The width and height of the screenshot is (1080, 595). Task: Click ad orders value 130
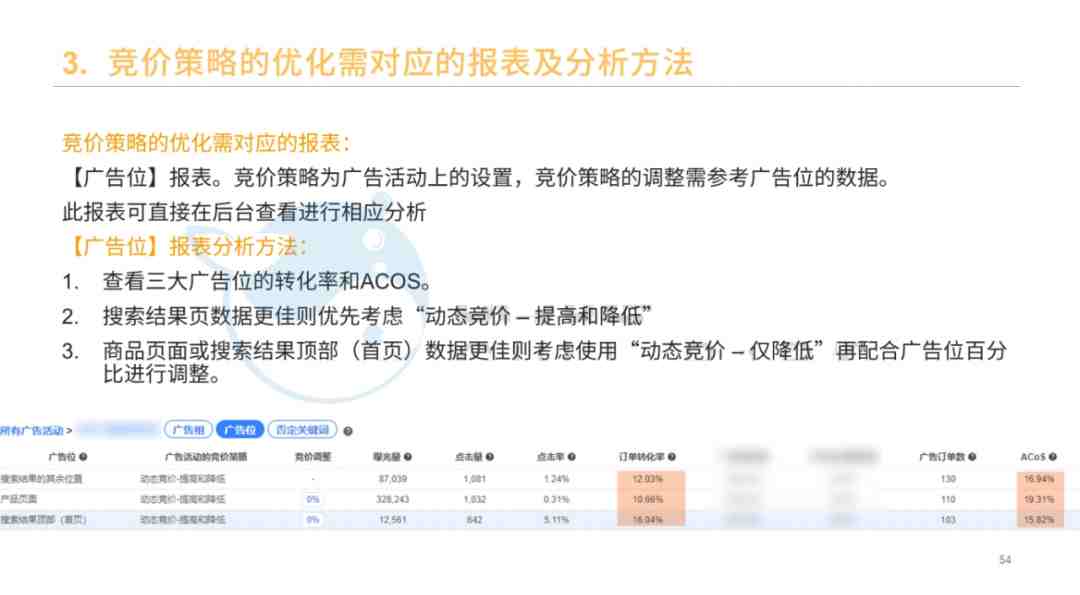[948, 479]
